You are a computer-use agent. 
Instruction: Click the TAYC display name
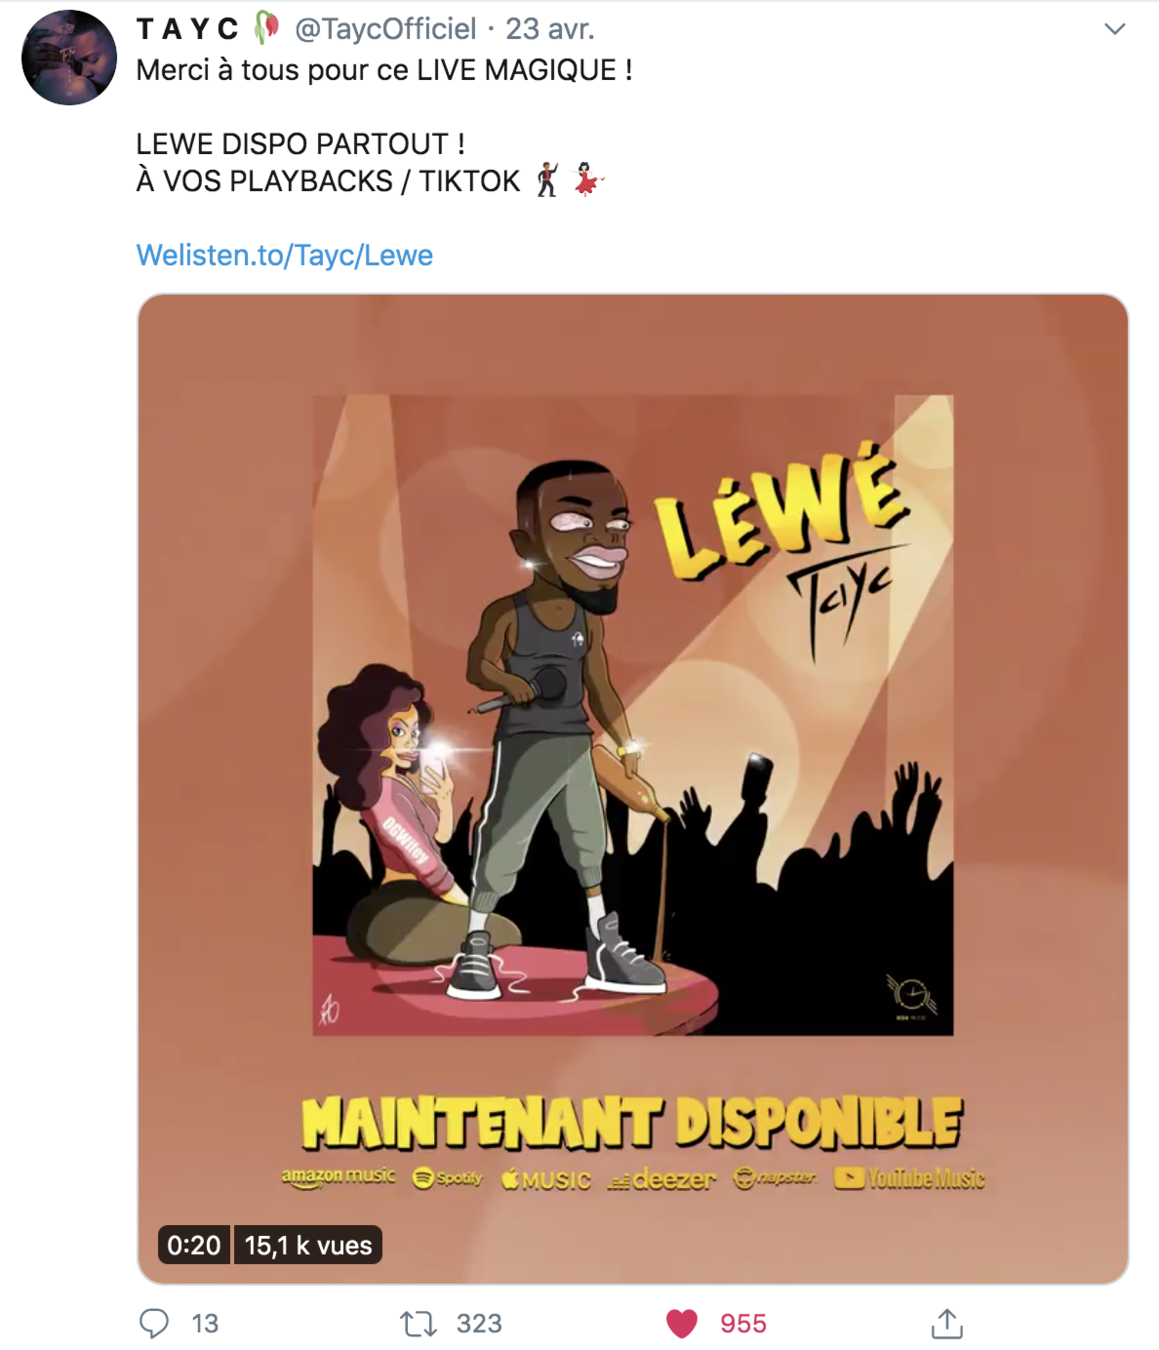tap(188, 29)
